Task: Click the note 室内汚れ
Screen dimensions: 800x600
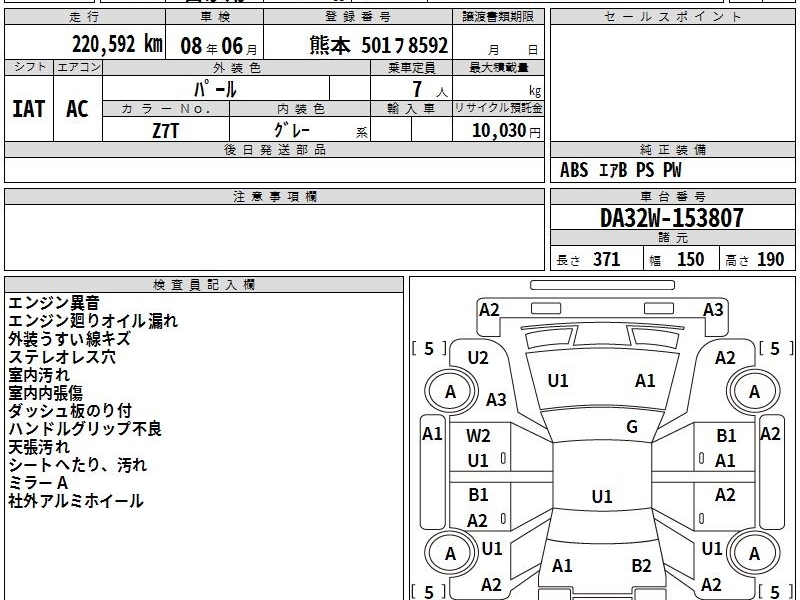Action: (x=39, y=374)
